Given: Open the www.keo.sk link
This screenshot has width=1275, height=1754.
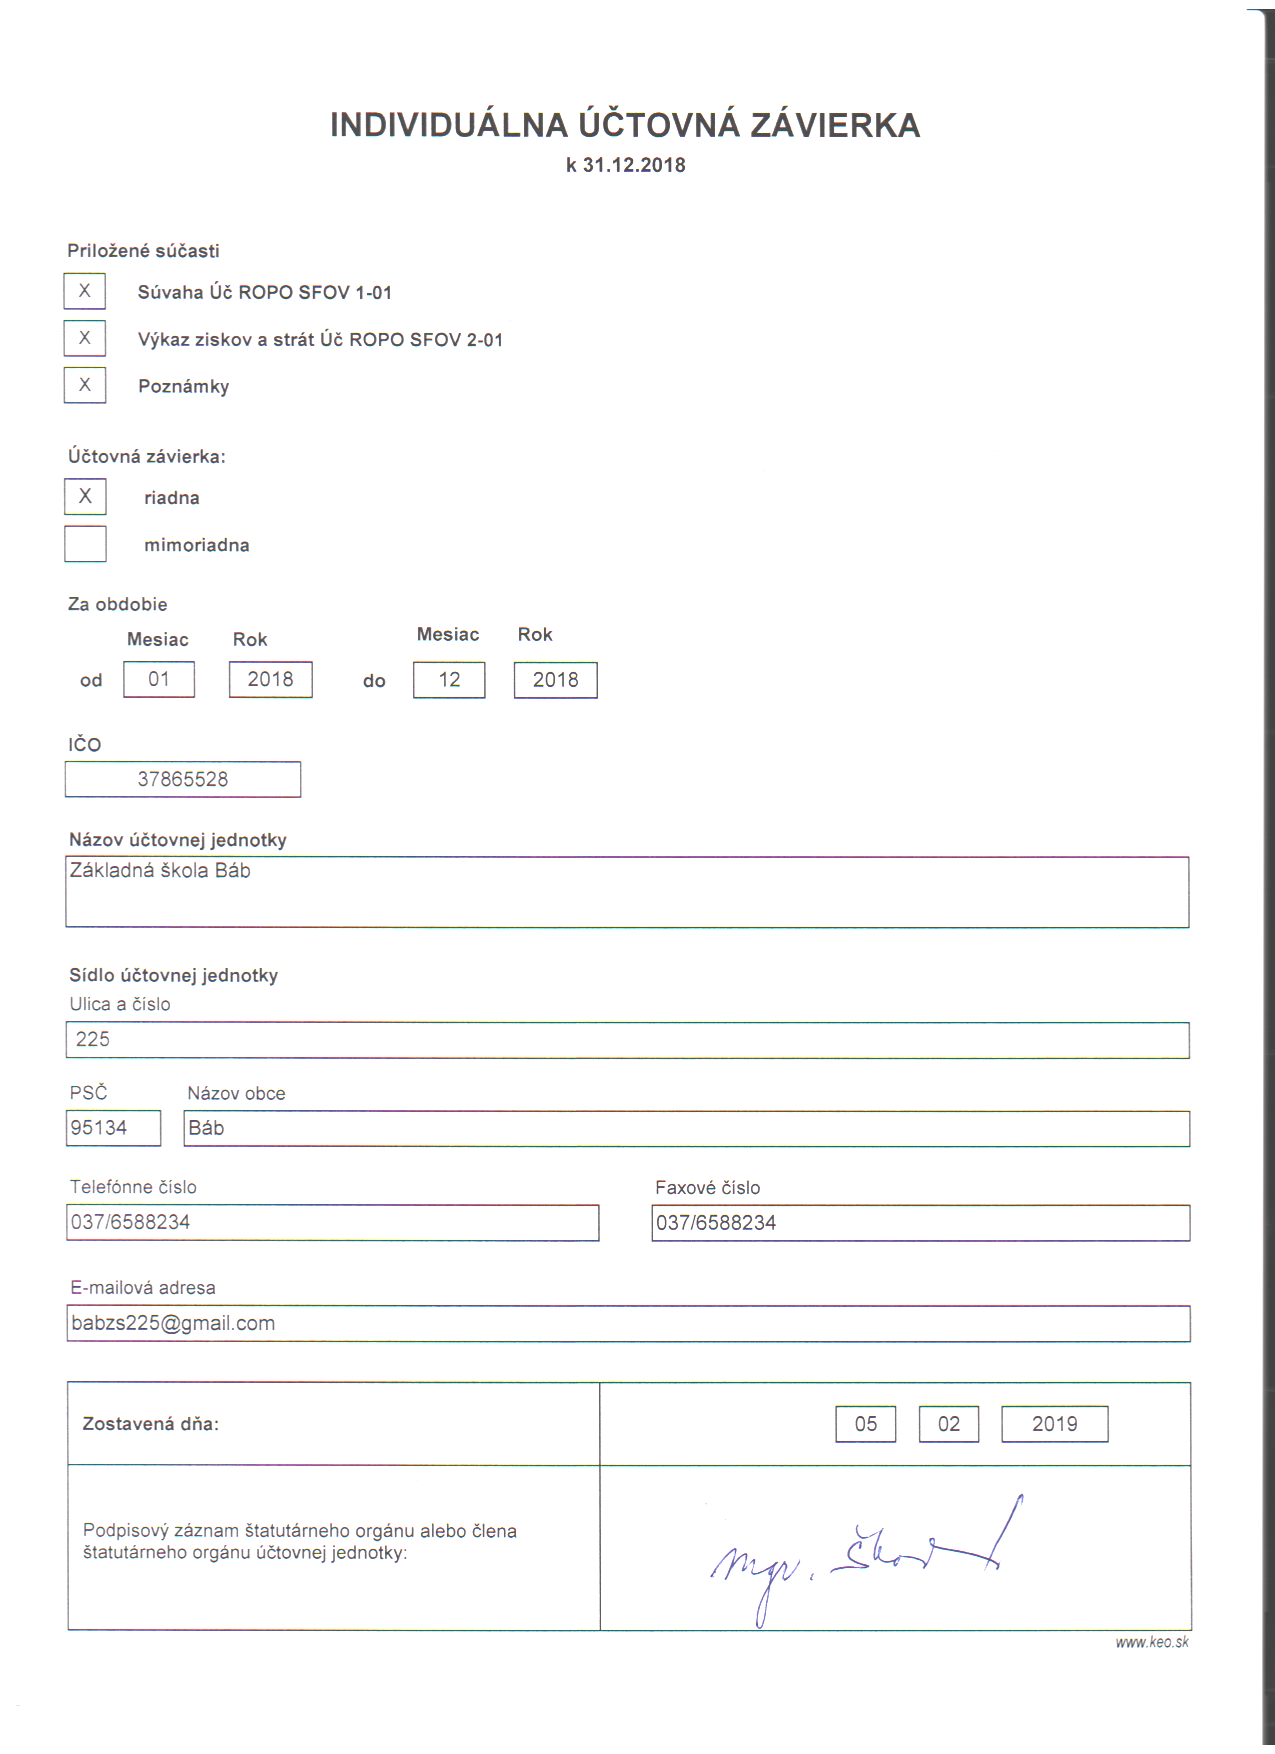Looking at the screenshot, I should pyautogui.click(x=1152, y=1642).
